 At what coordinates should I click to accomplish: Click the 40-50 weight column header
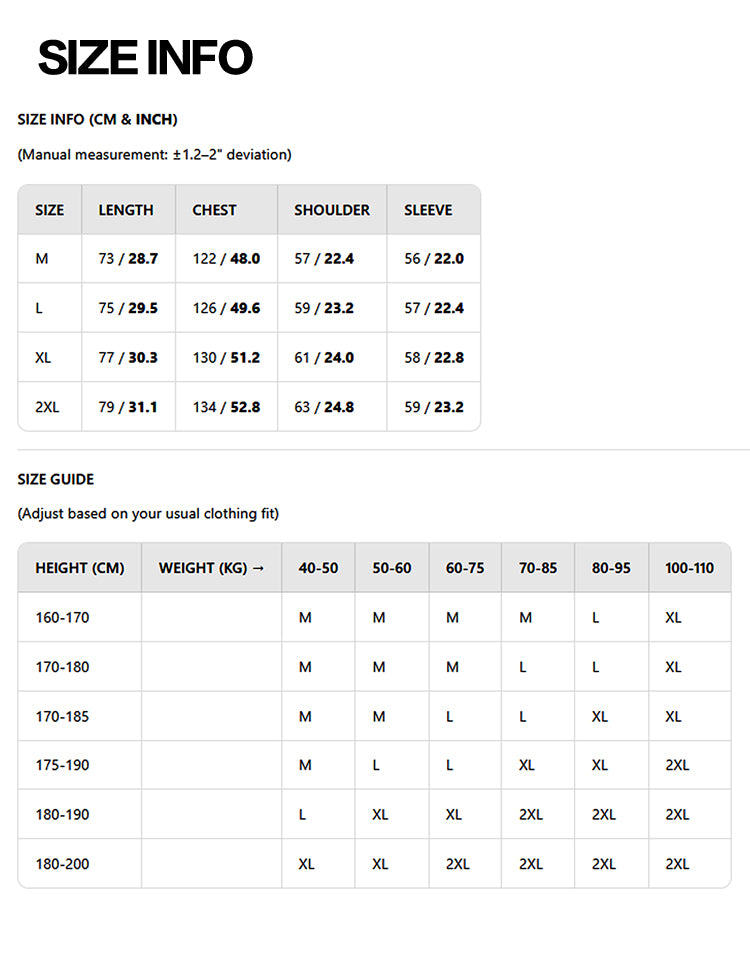click(x=318, y=568)
